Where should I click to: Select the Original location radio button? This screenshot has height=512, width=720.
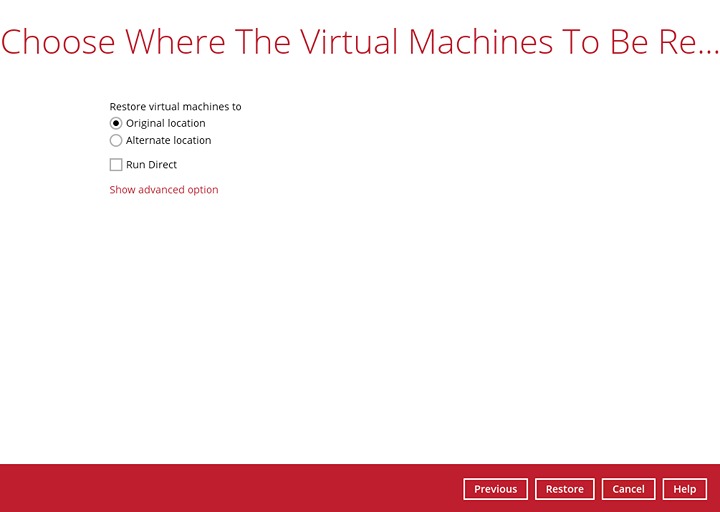(116, 123)
